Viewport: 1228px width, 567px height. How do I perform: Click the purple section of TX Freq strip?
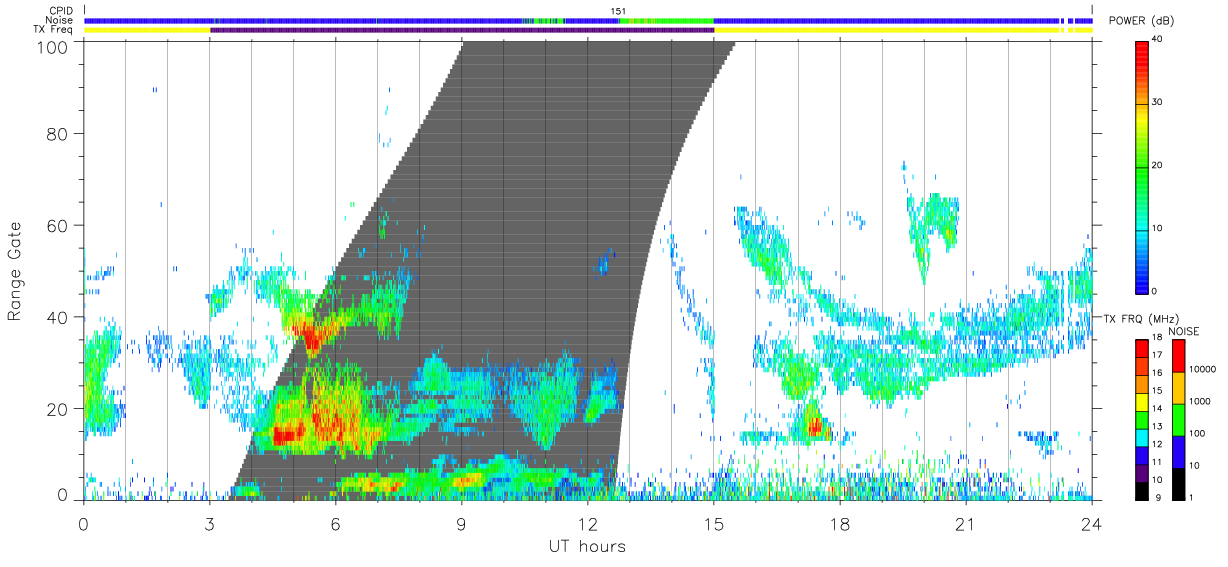point(462,30)
